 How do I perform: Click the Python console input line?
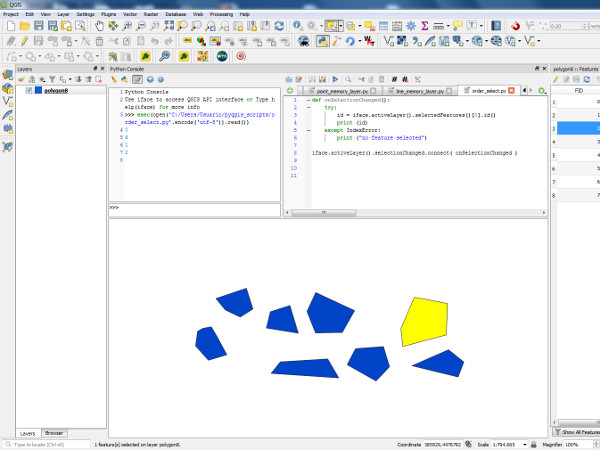194,208
